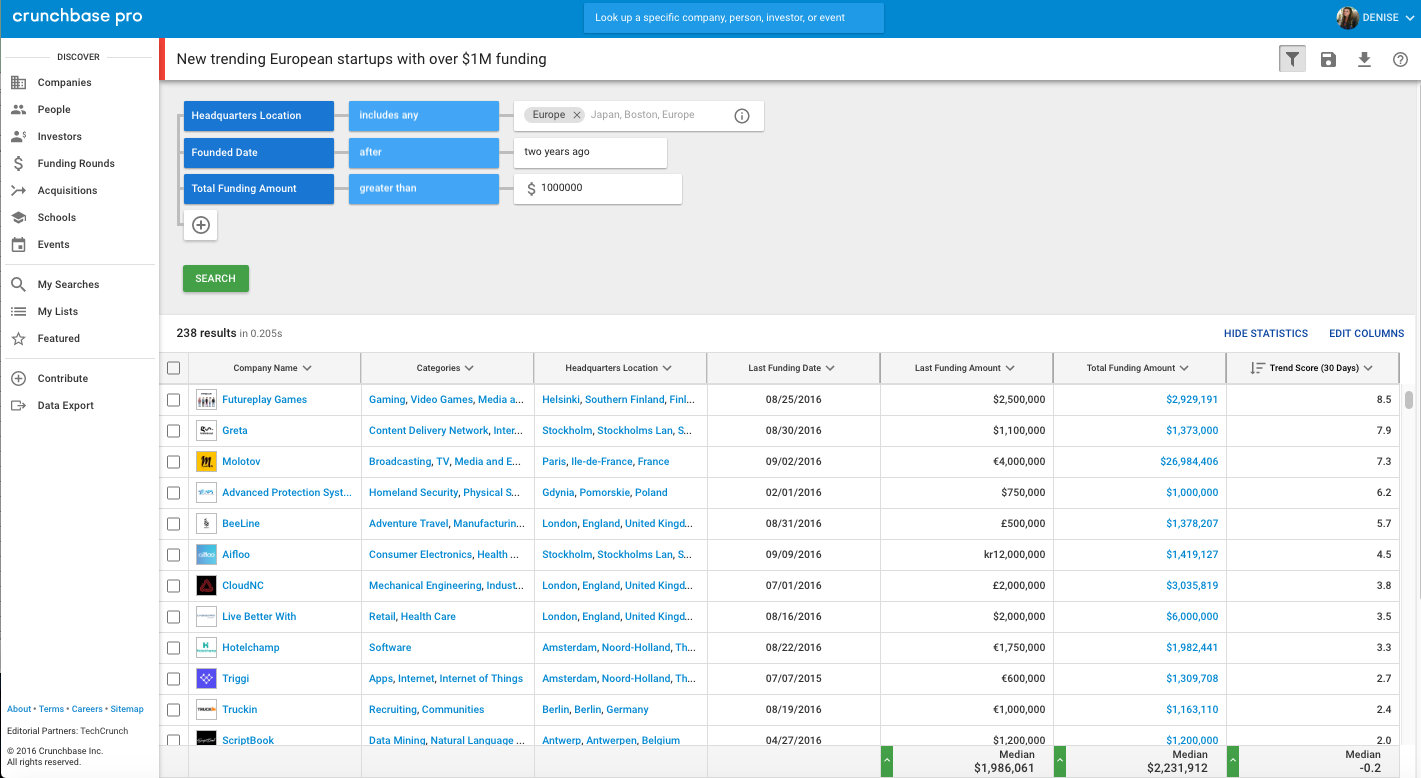Click the download results icon

tap(1364, 60)
